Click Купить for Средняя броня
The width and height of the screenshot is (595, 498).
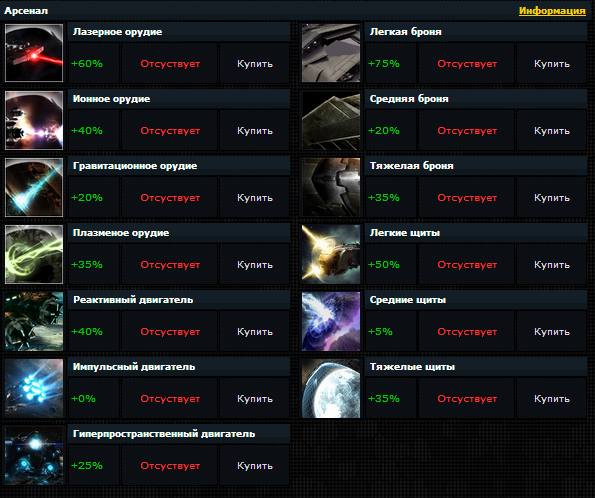(x=552, y=131)
